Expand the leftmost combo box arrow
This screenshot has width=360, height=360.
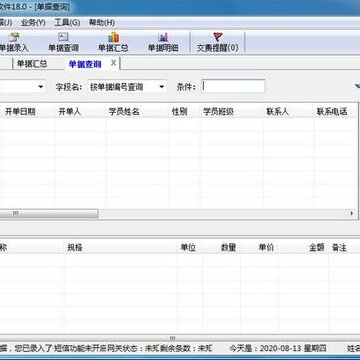41,87
